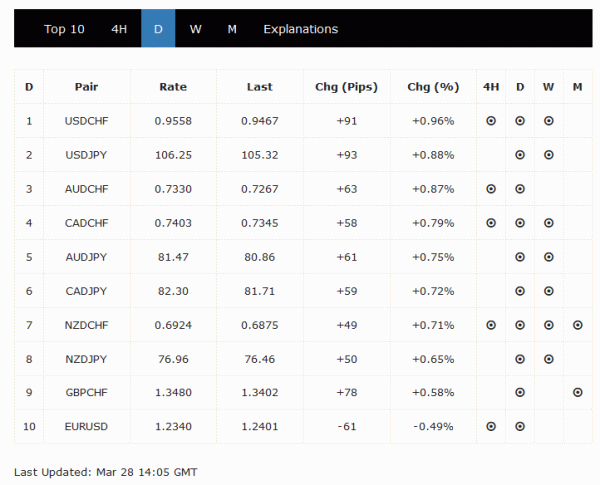This screenshot has height=485, width=600.
Task: Select the active D daily tab
Action: pos(158,29)
